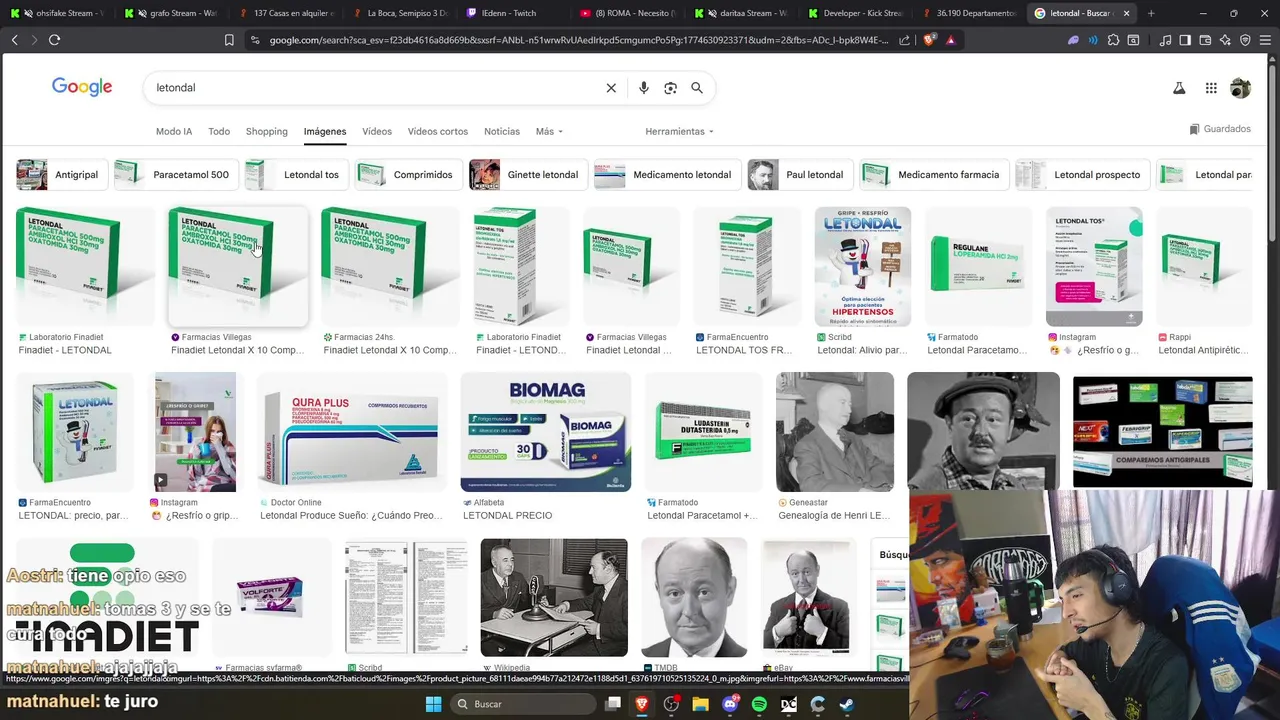Image resolution: width=1280 pixels, height=720 pixels.
Task: Open Brave Rewards triangle icon
Action: point(950,40)
